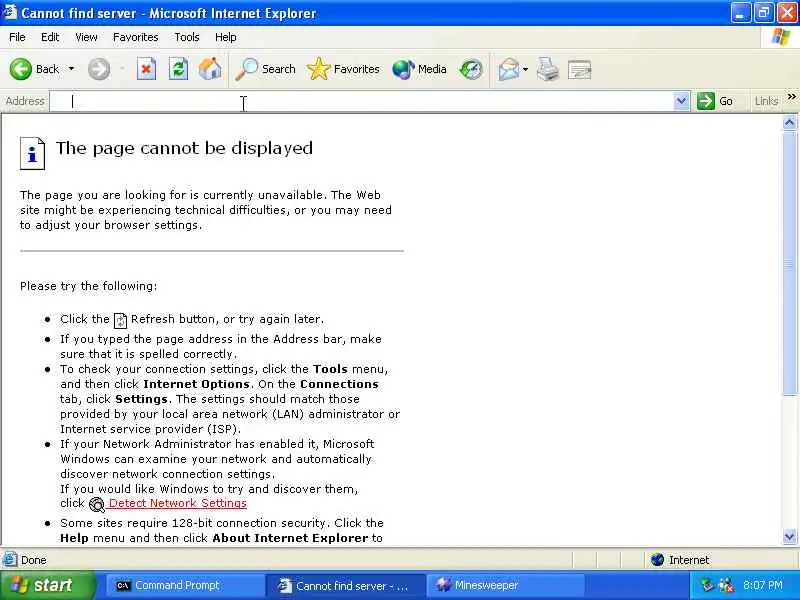
Task: Click the Internet Explorer title bar icon
Action: pyautogui.click(x=9, y=12)
